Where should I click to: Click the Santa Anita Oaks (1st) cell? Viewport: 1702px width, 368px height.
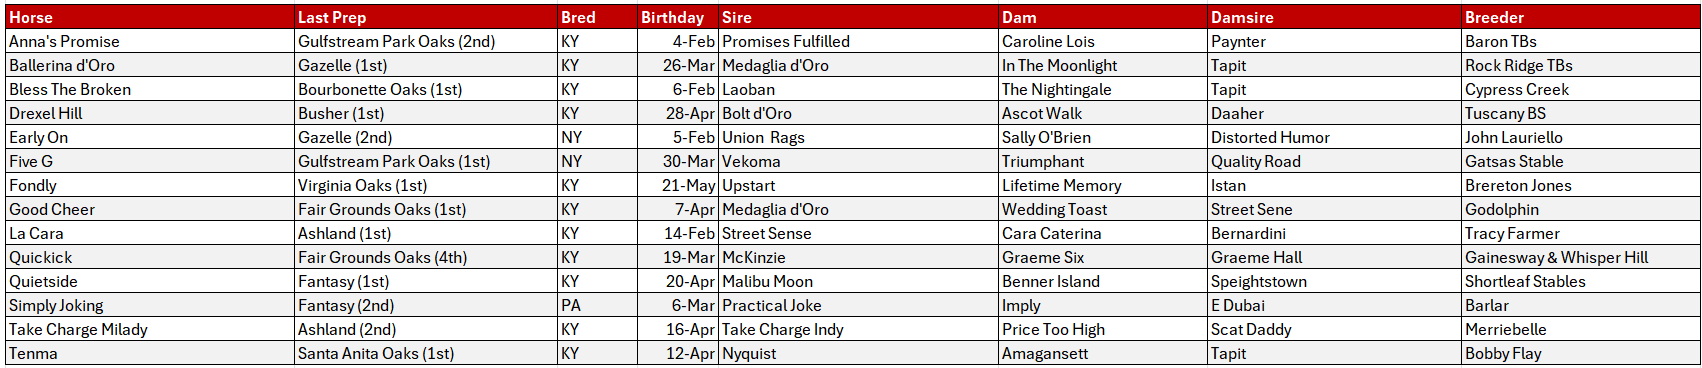click(426, 353)
